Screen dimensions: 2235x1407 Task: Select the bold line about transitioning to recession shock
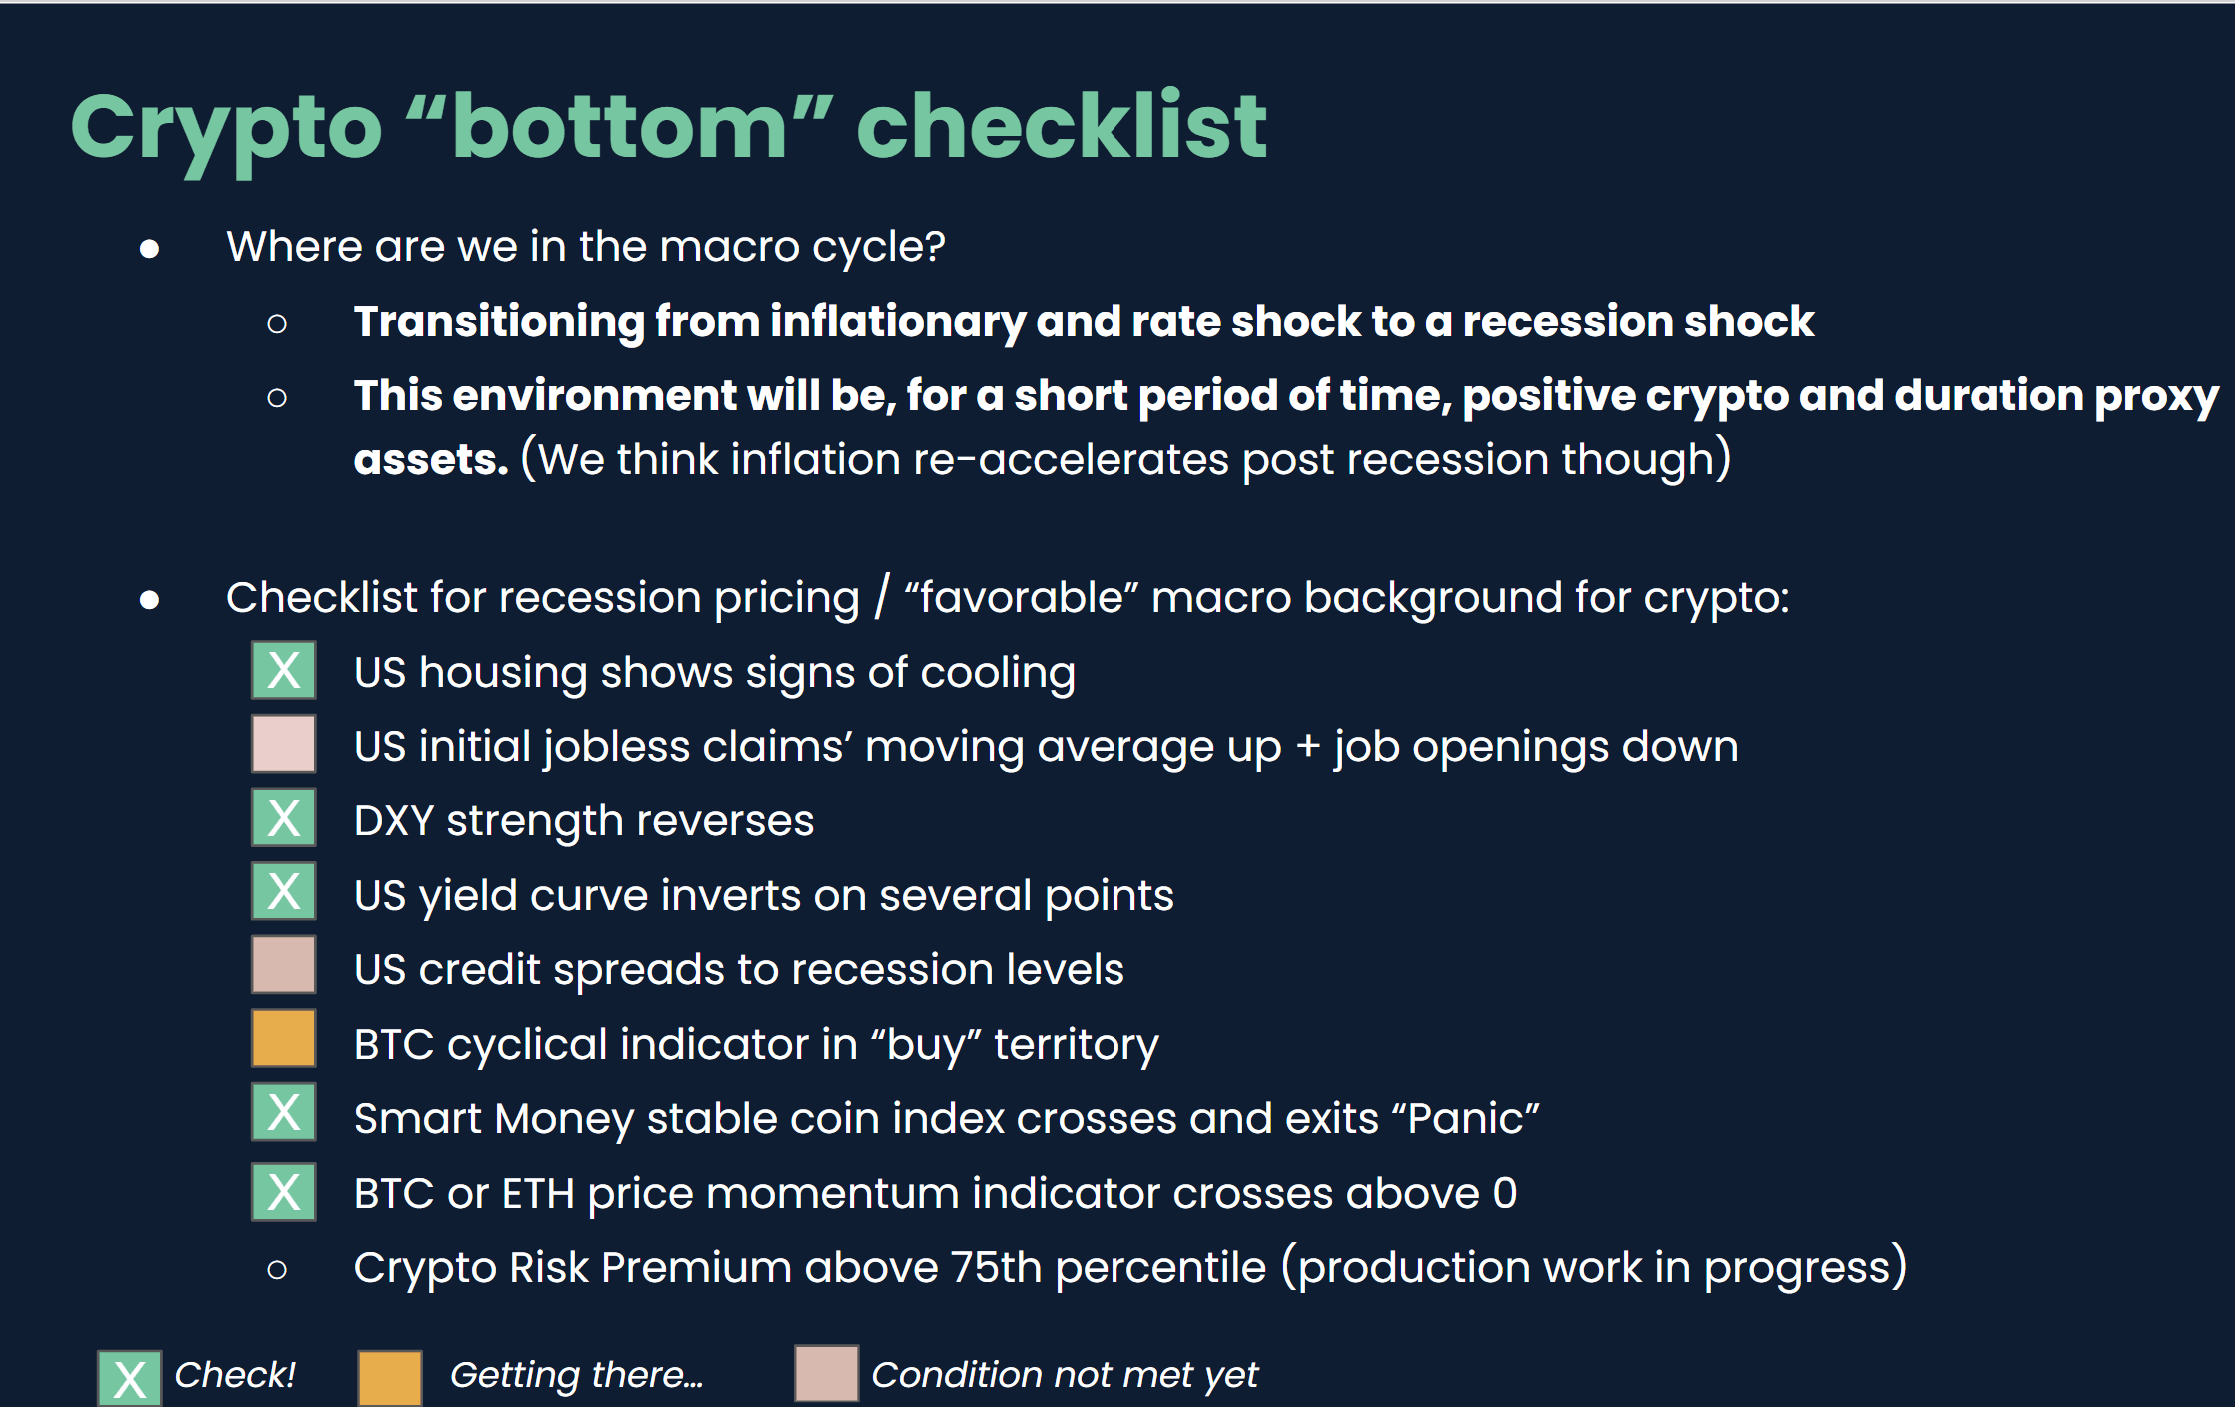click(x=1084, y=322)
